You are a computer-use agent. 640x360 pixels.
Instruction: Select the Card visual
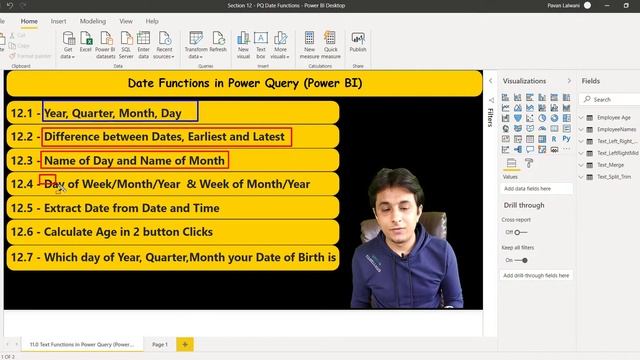(554, 129)
